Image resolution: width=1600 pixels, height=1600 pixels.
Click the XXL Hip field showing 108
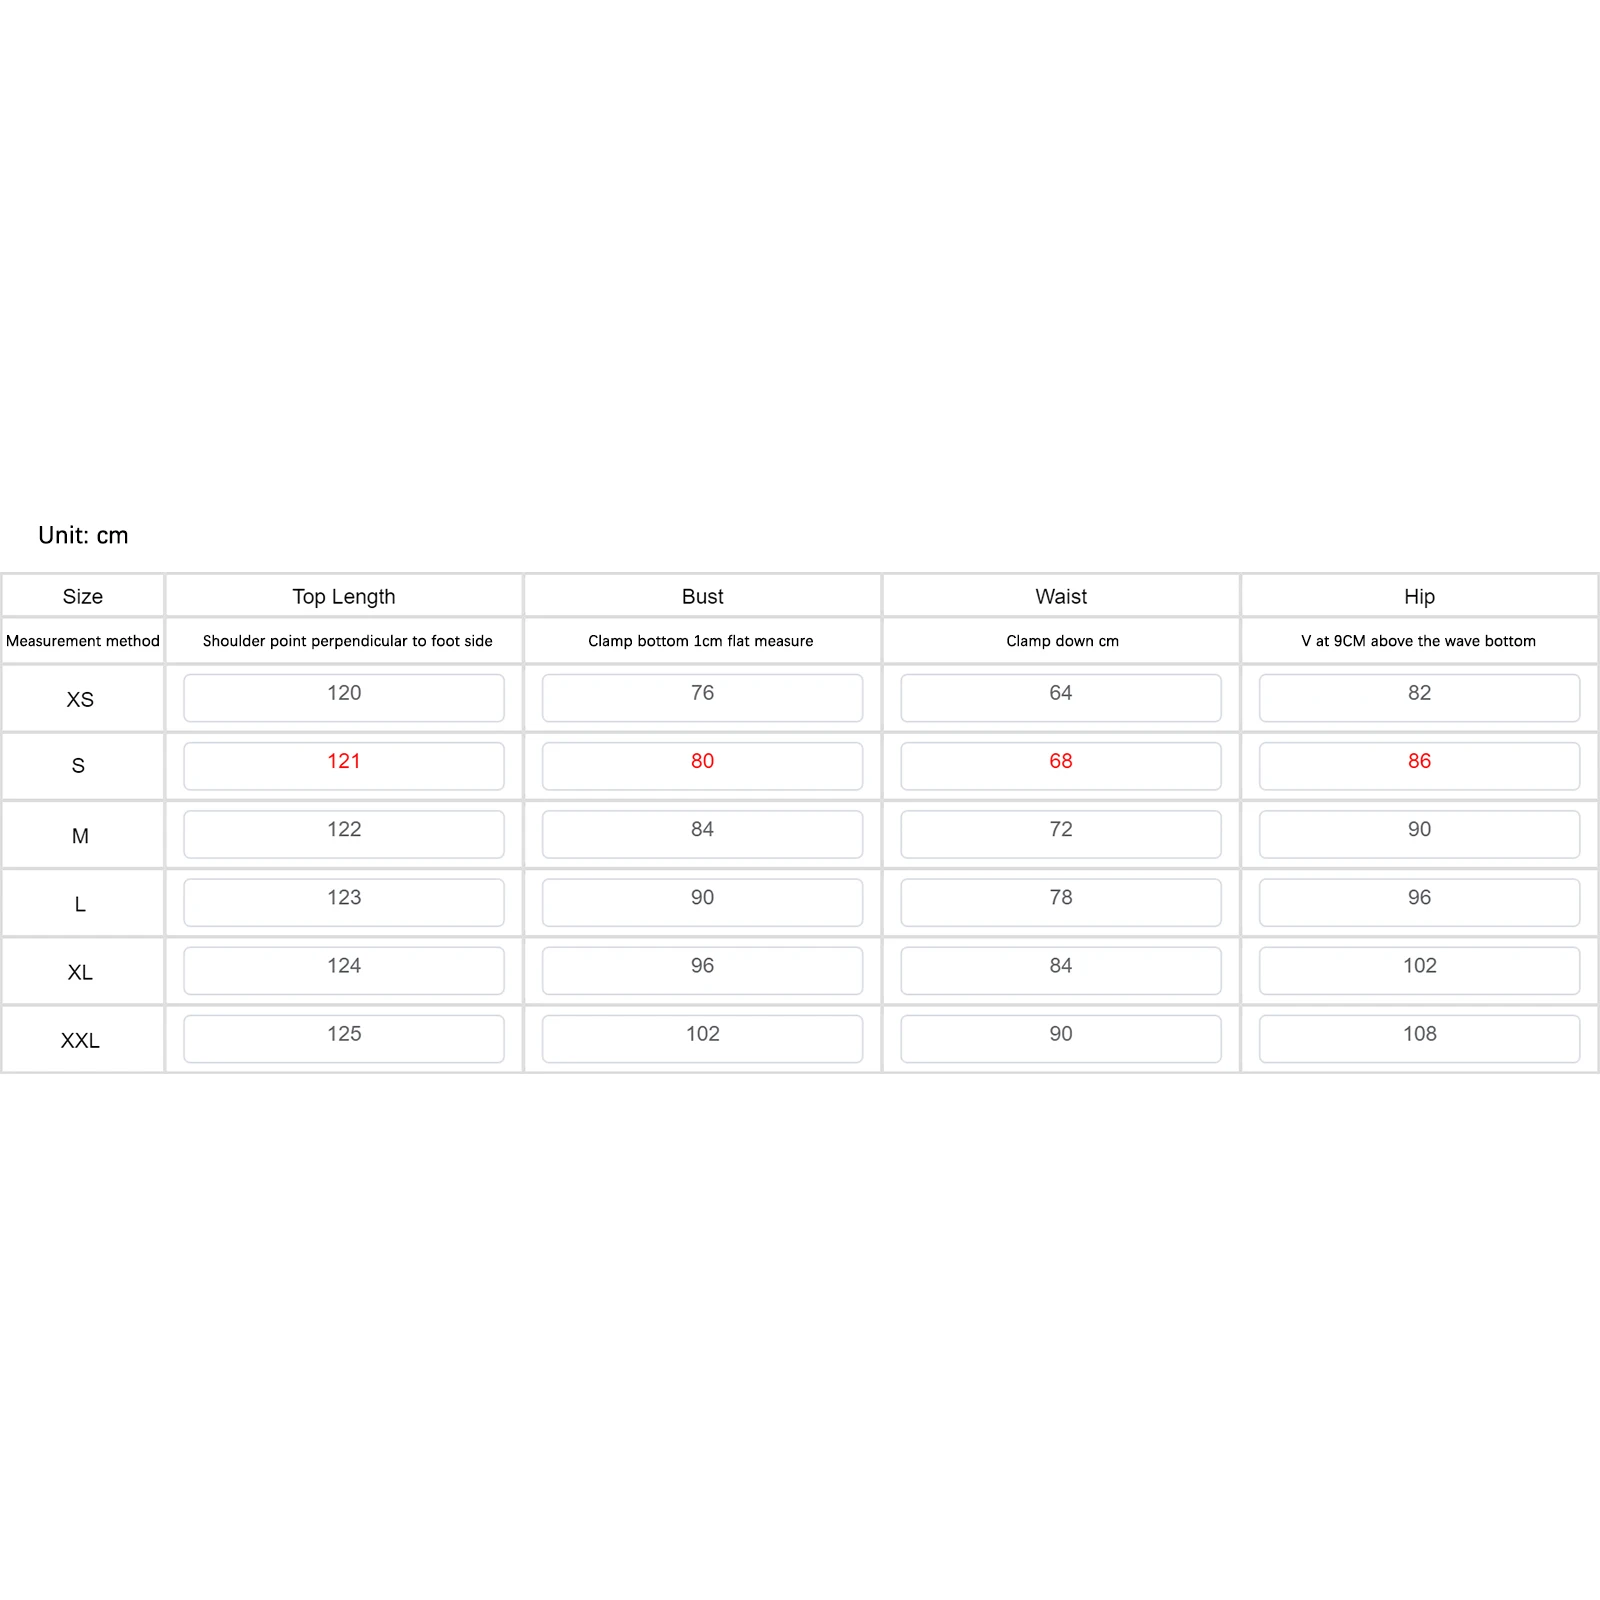coord(1419,1038)
